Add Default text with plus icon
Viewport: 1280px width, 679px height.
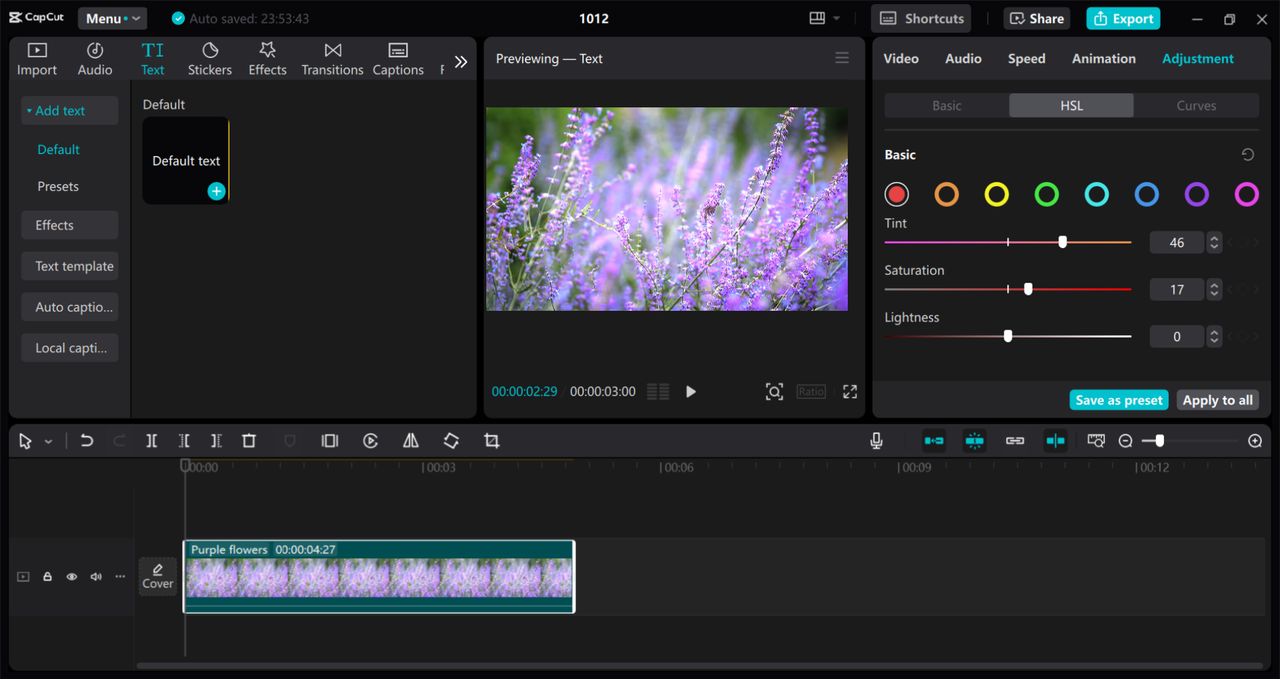click(x=216, y=191)
